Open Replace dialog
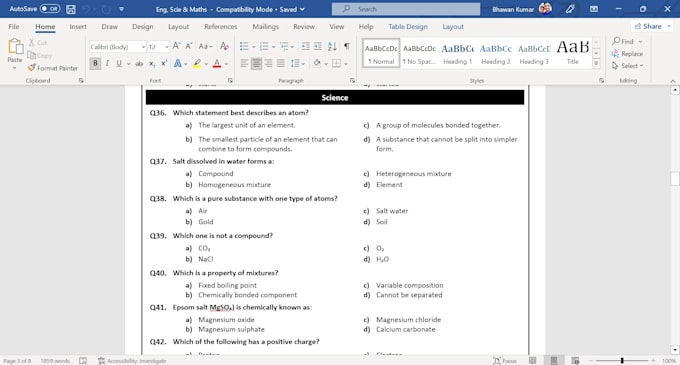 pyautogui.click(x=627, y=54)
